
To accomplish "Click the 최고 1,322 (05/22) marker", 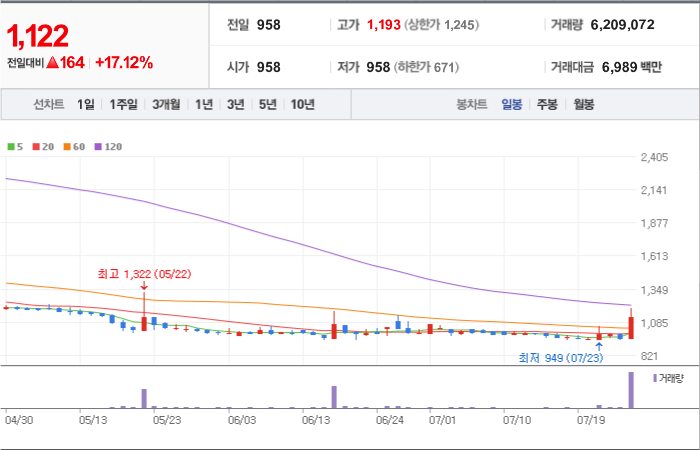I will pyautogui.click(x=144, y=274).
